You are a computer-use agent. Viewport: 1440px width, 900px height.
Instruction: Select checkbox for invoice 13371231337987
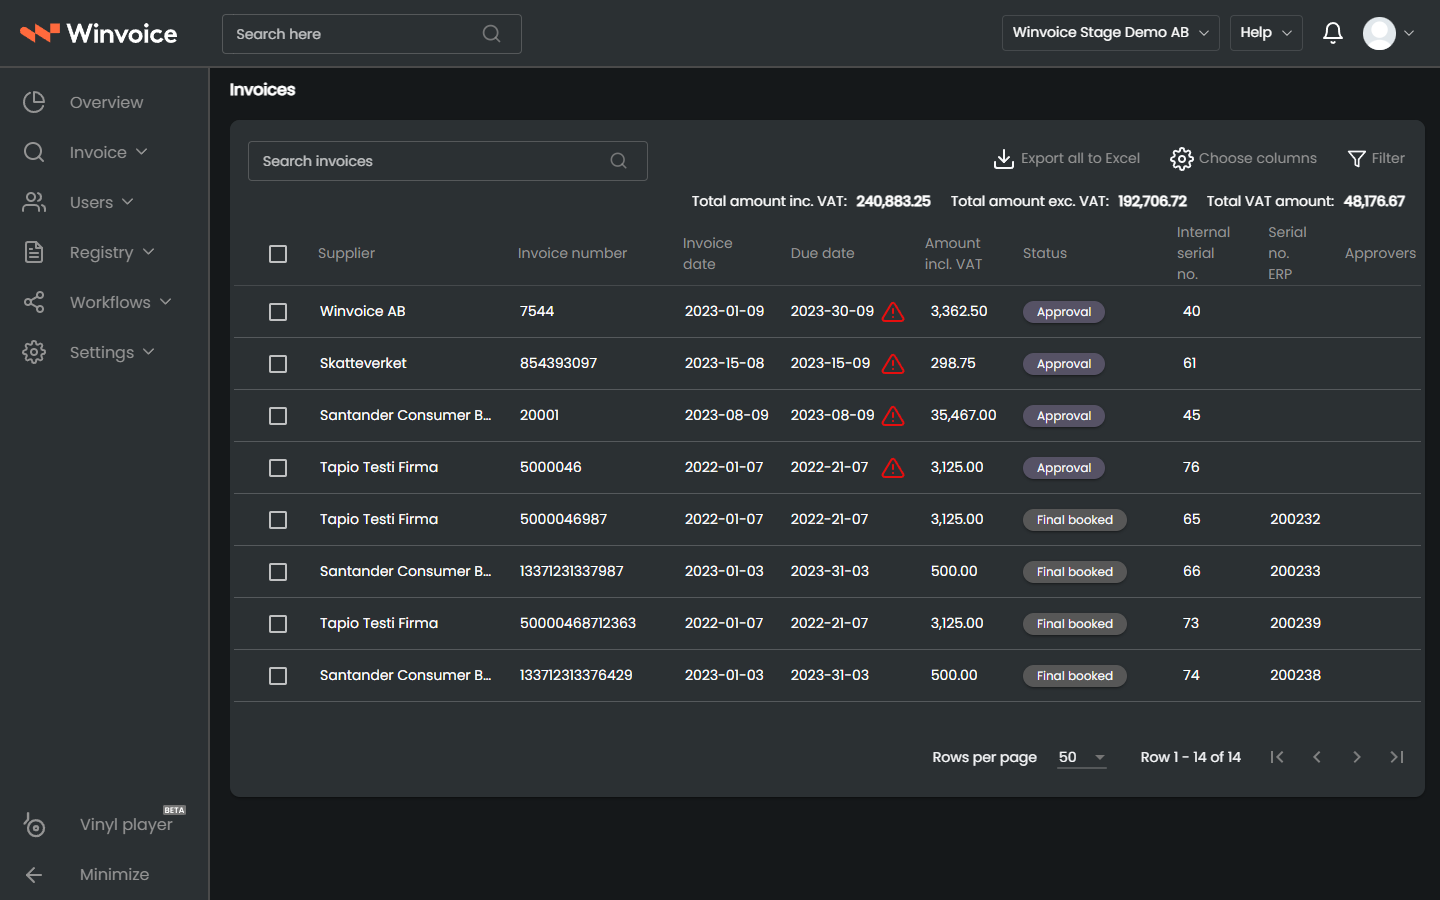[x=278, y=572]
